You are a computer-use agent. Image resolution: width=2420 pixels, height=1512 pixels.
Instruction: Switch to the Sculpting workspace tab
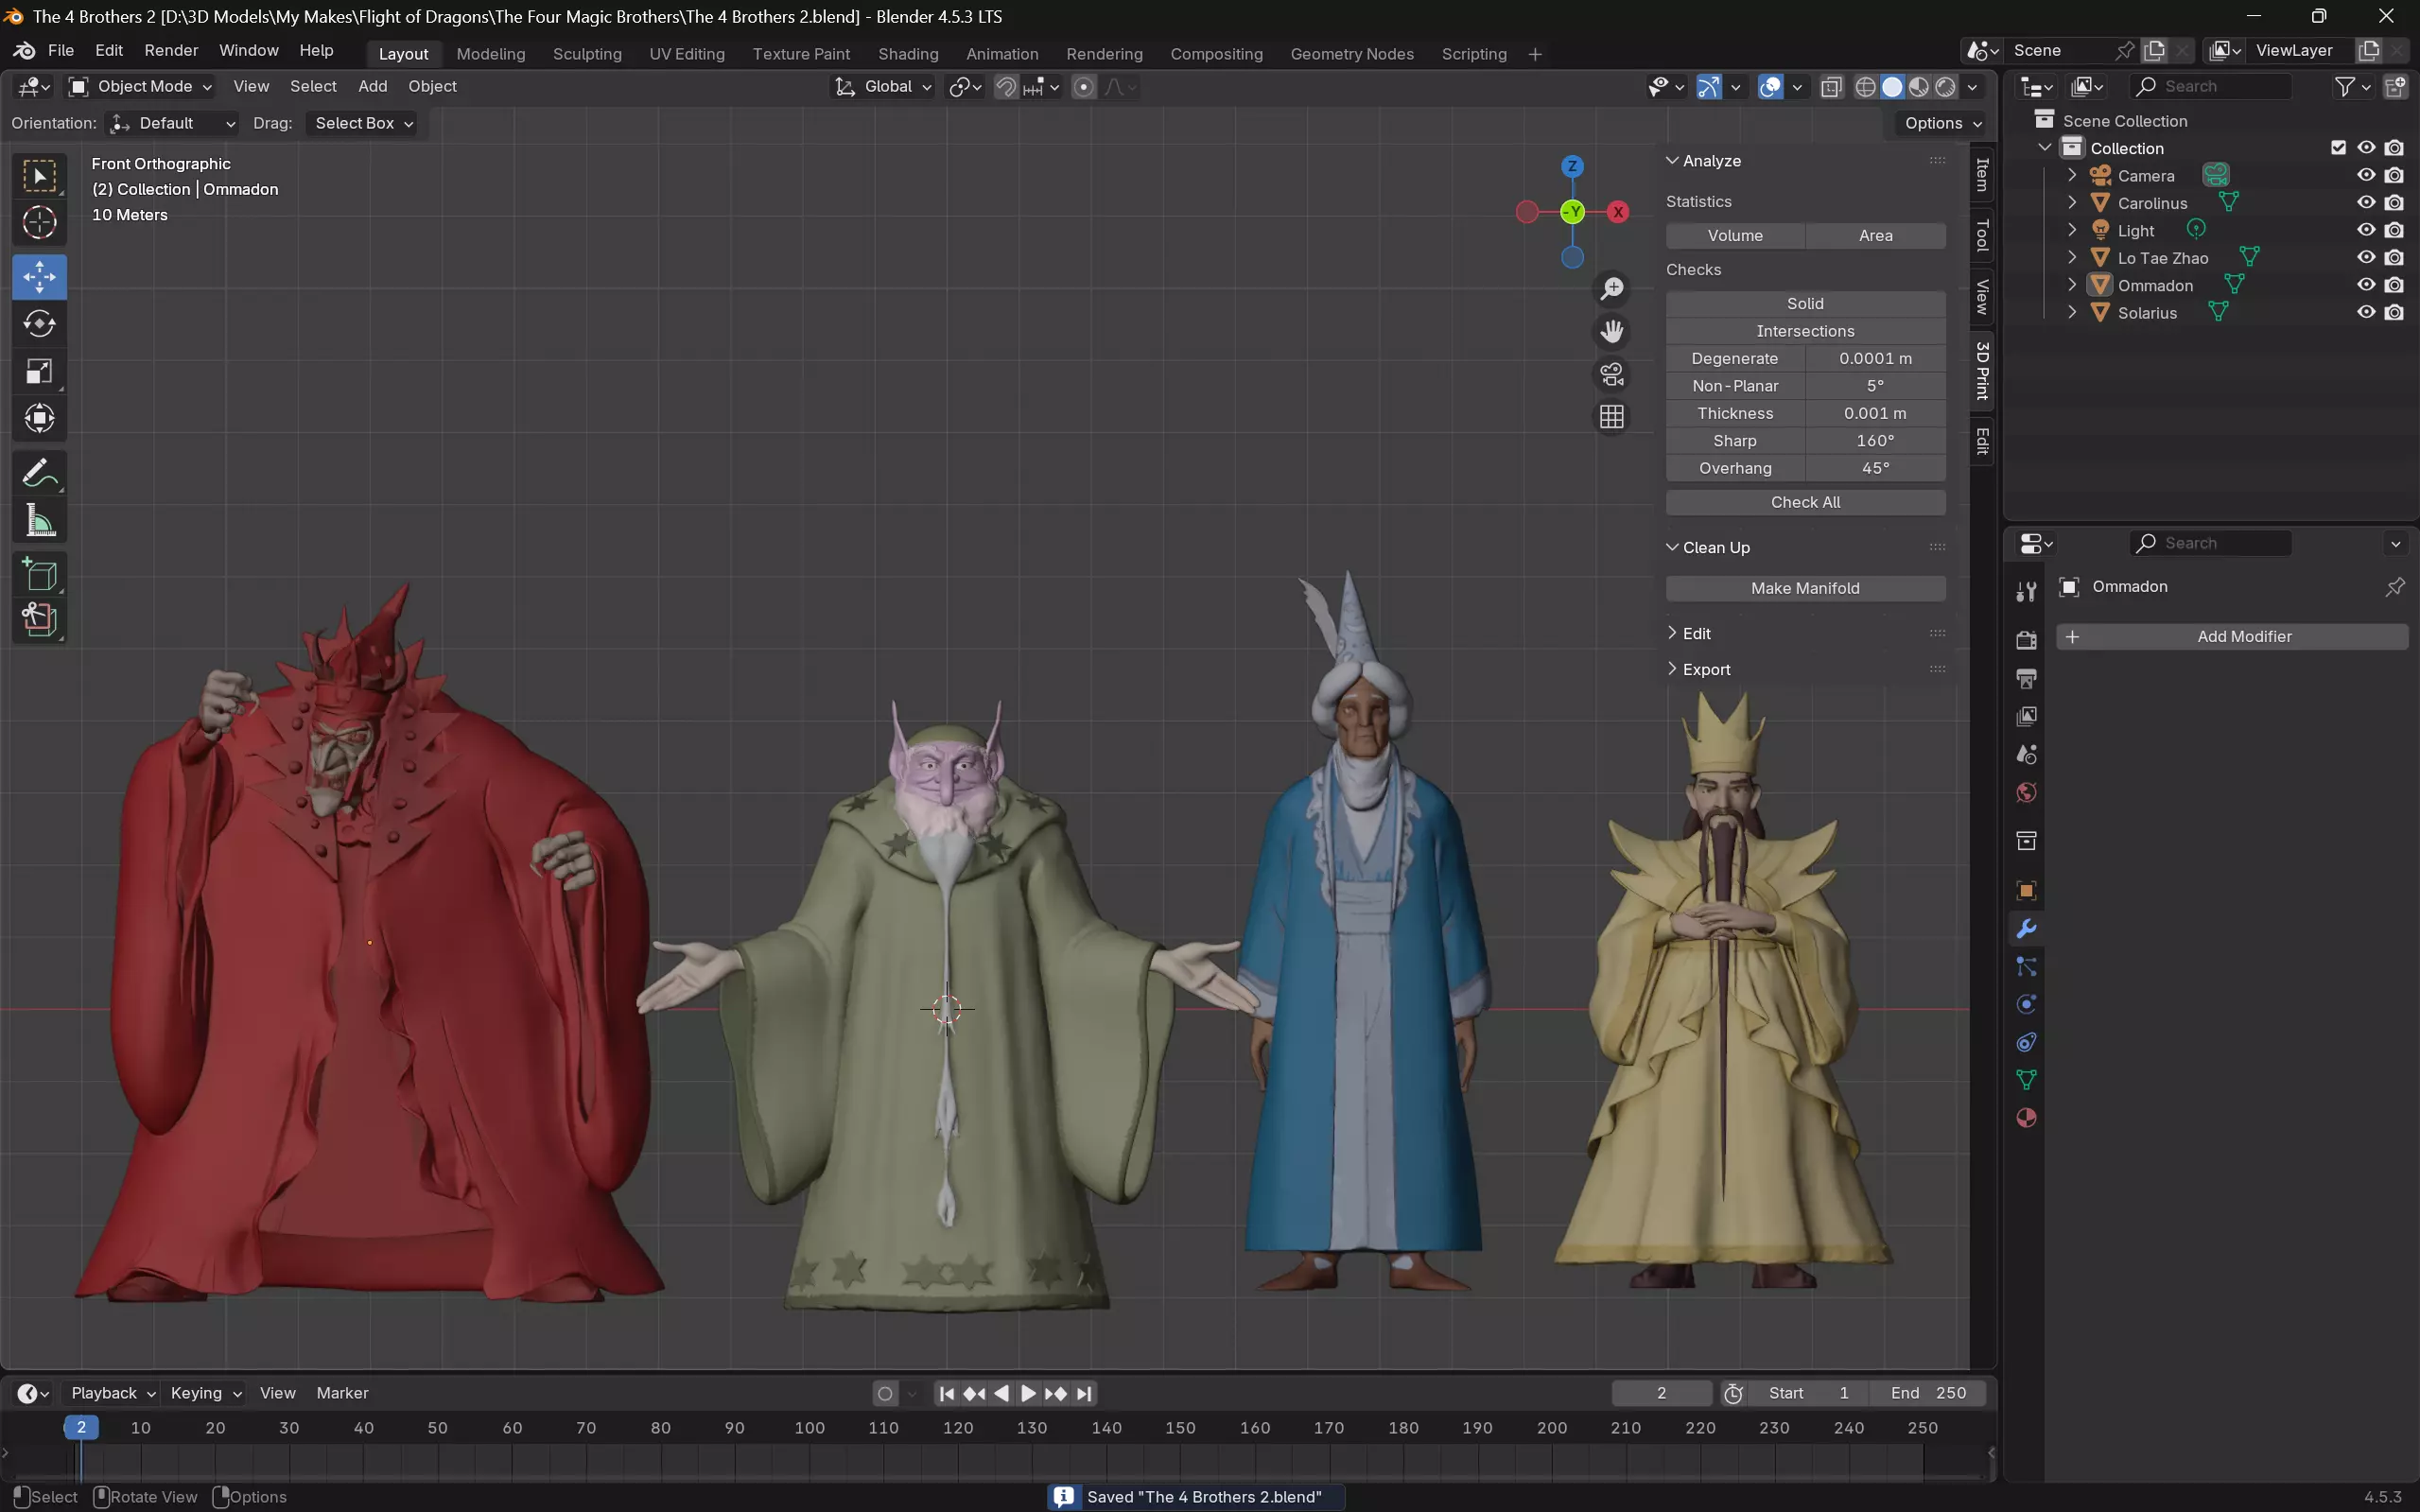[587, 54]
